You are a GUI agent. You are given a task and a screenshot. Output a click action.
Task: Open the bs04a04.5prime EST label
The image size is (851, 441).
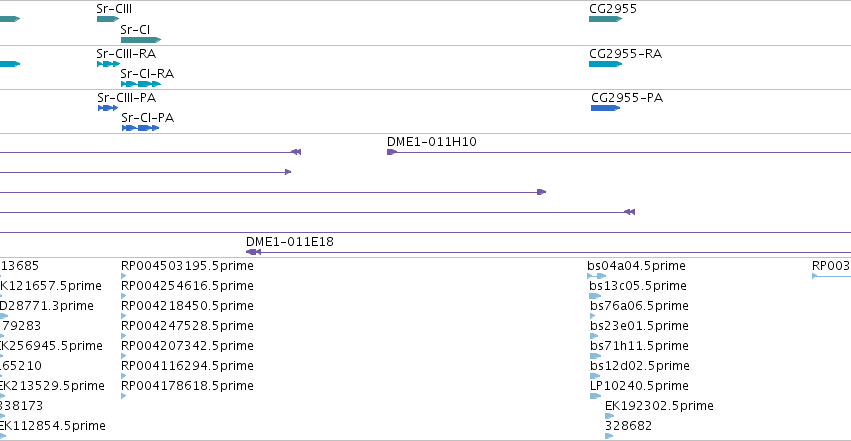click(637, 266)
